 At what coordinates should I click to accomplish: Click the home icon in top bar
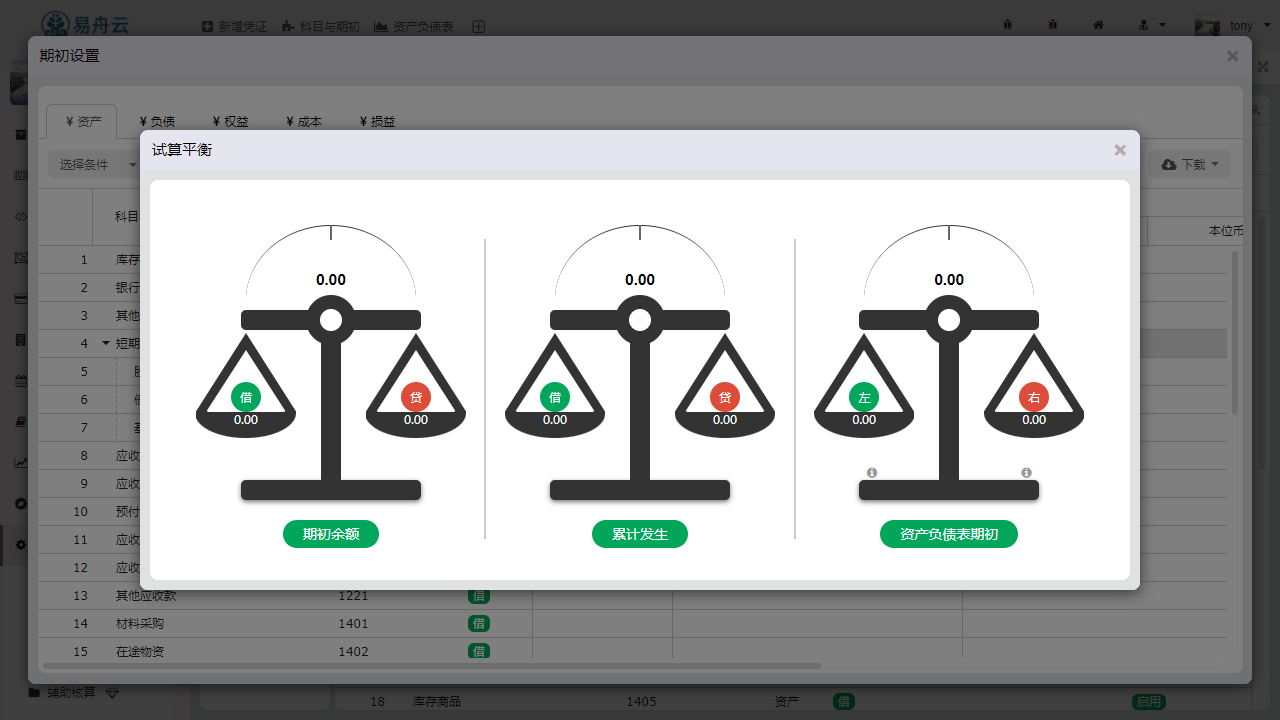(1098, 25)
